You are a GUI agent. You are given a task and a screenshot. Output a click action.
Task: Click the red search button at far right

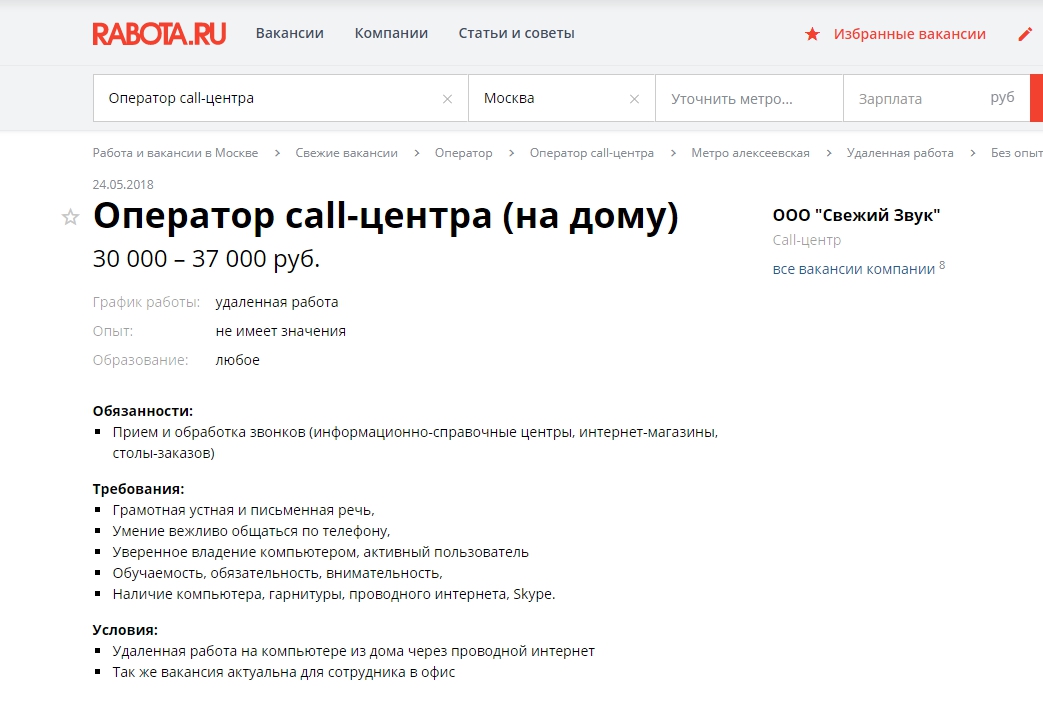click(x=1036, y=98)
